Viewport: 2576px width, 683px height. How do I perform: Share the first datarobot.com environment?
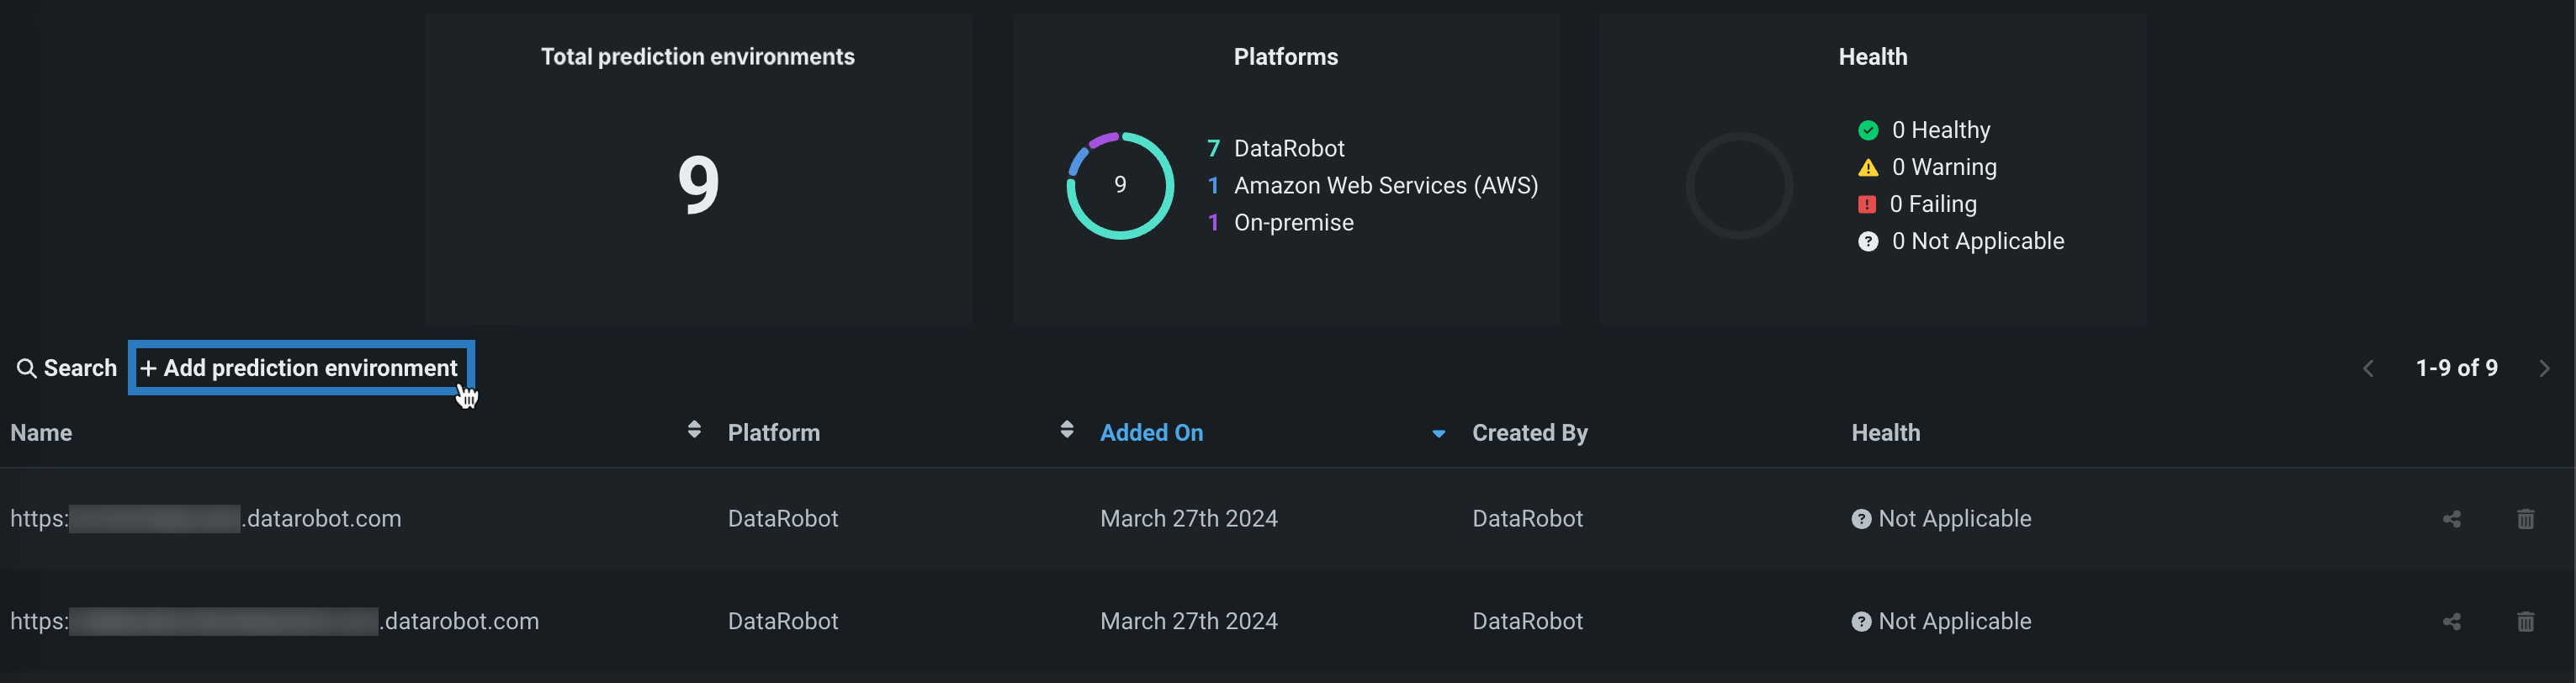coord(2451,519)
